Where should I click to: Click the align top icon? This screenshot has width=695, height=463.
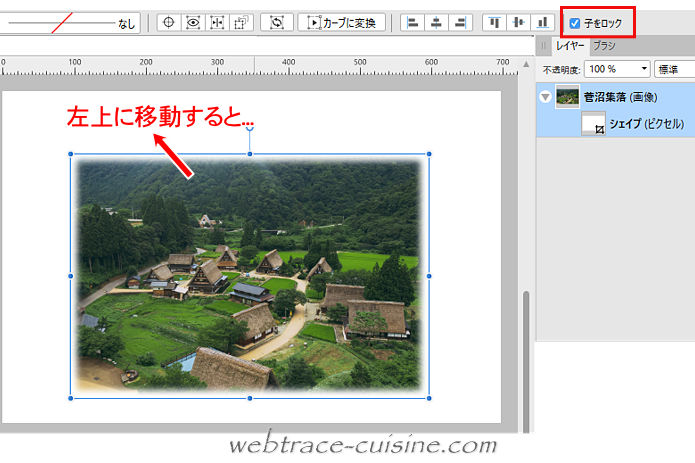495,22
